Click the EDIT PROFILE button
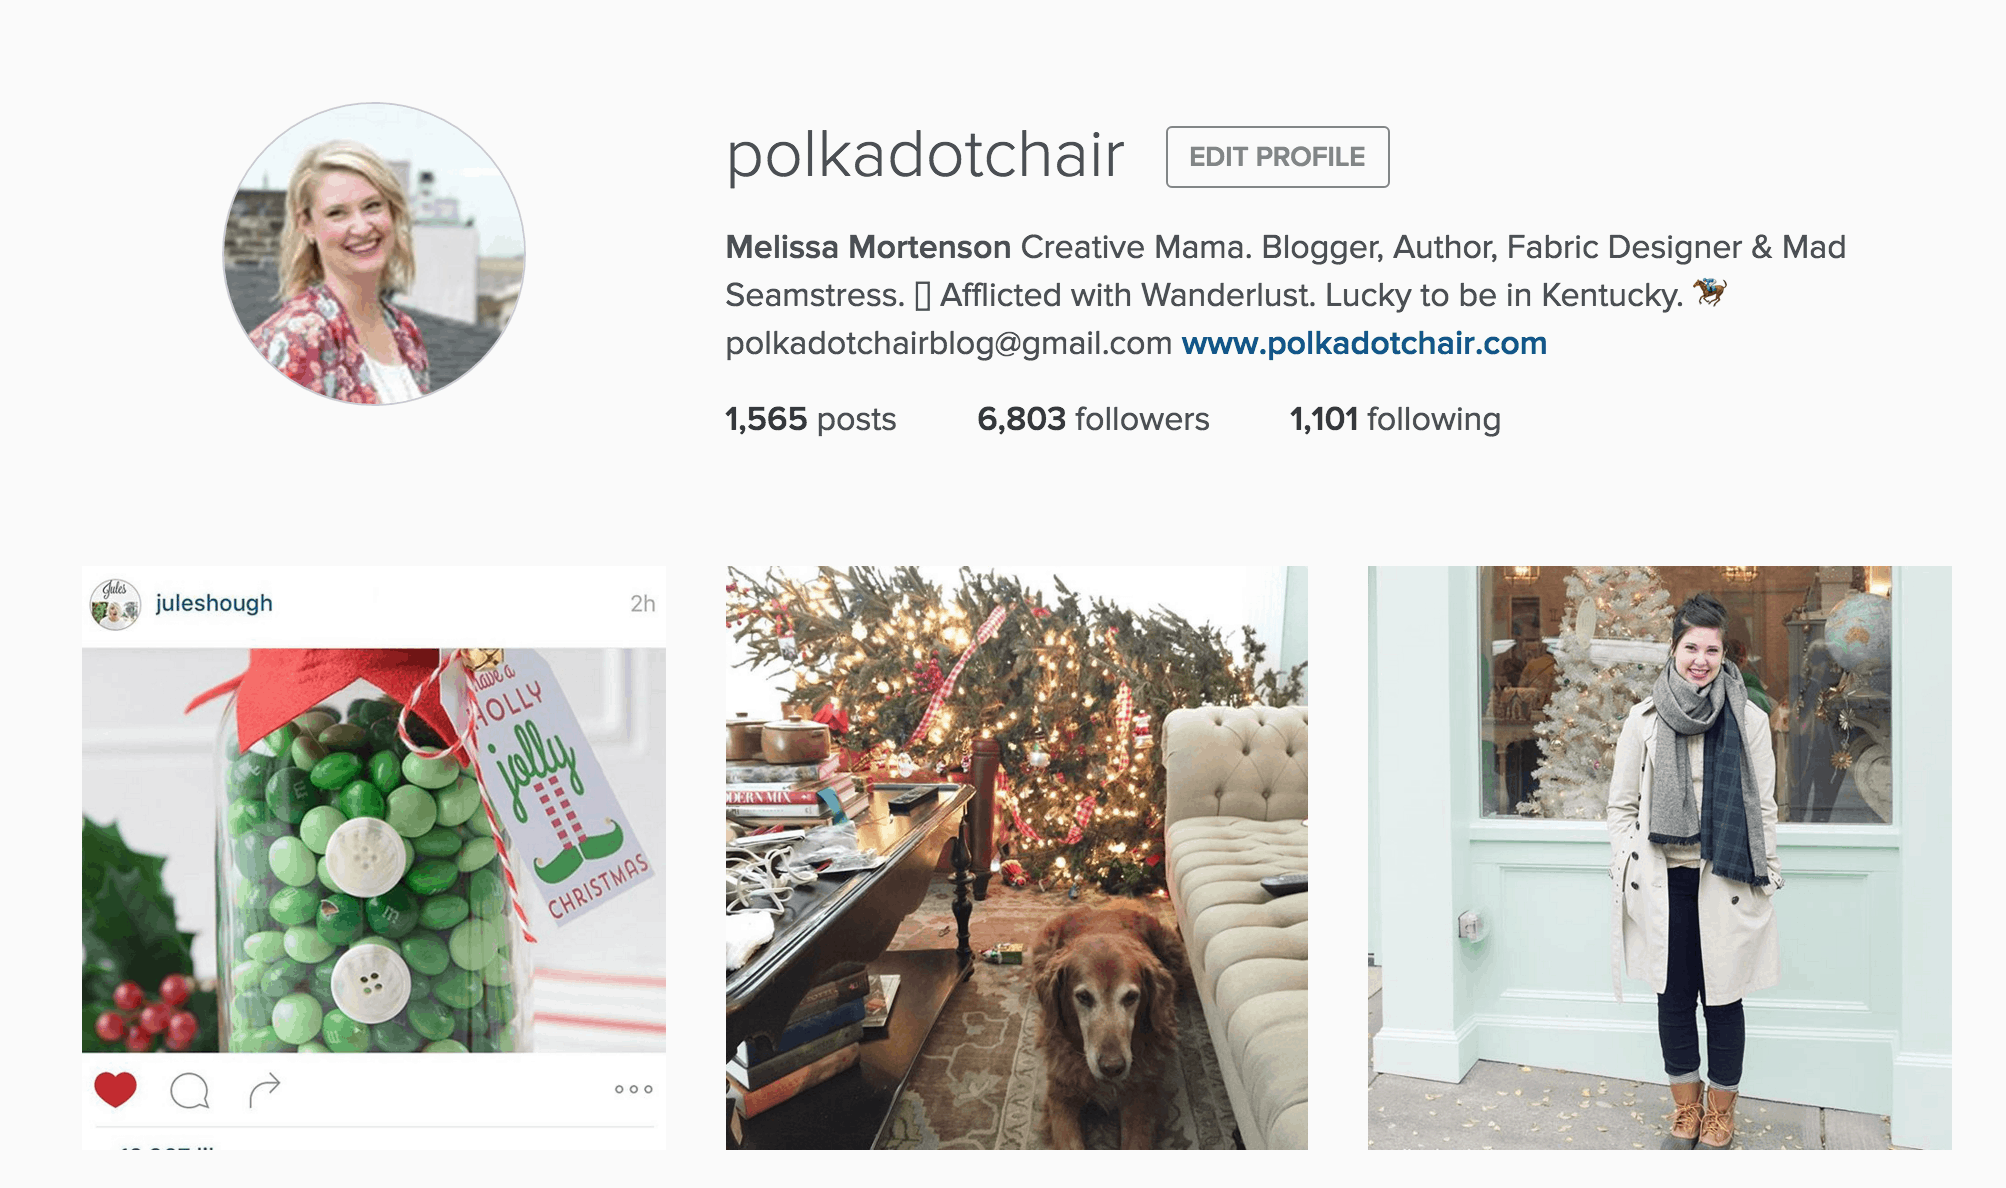This screenshot has height=1188, width=2006. [1277, 157]
